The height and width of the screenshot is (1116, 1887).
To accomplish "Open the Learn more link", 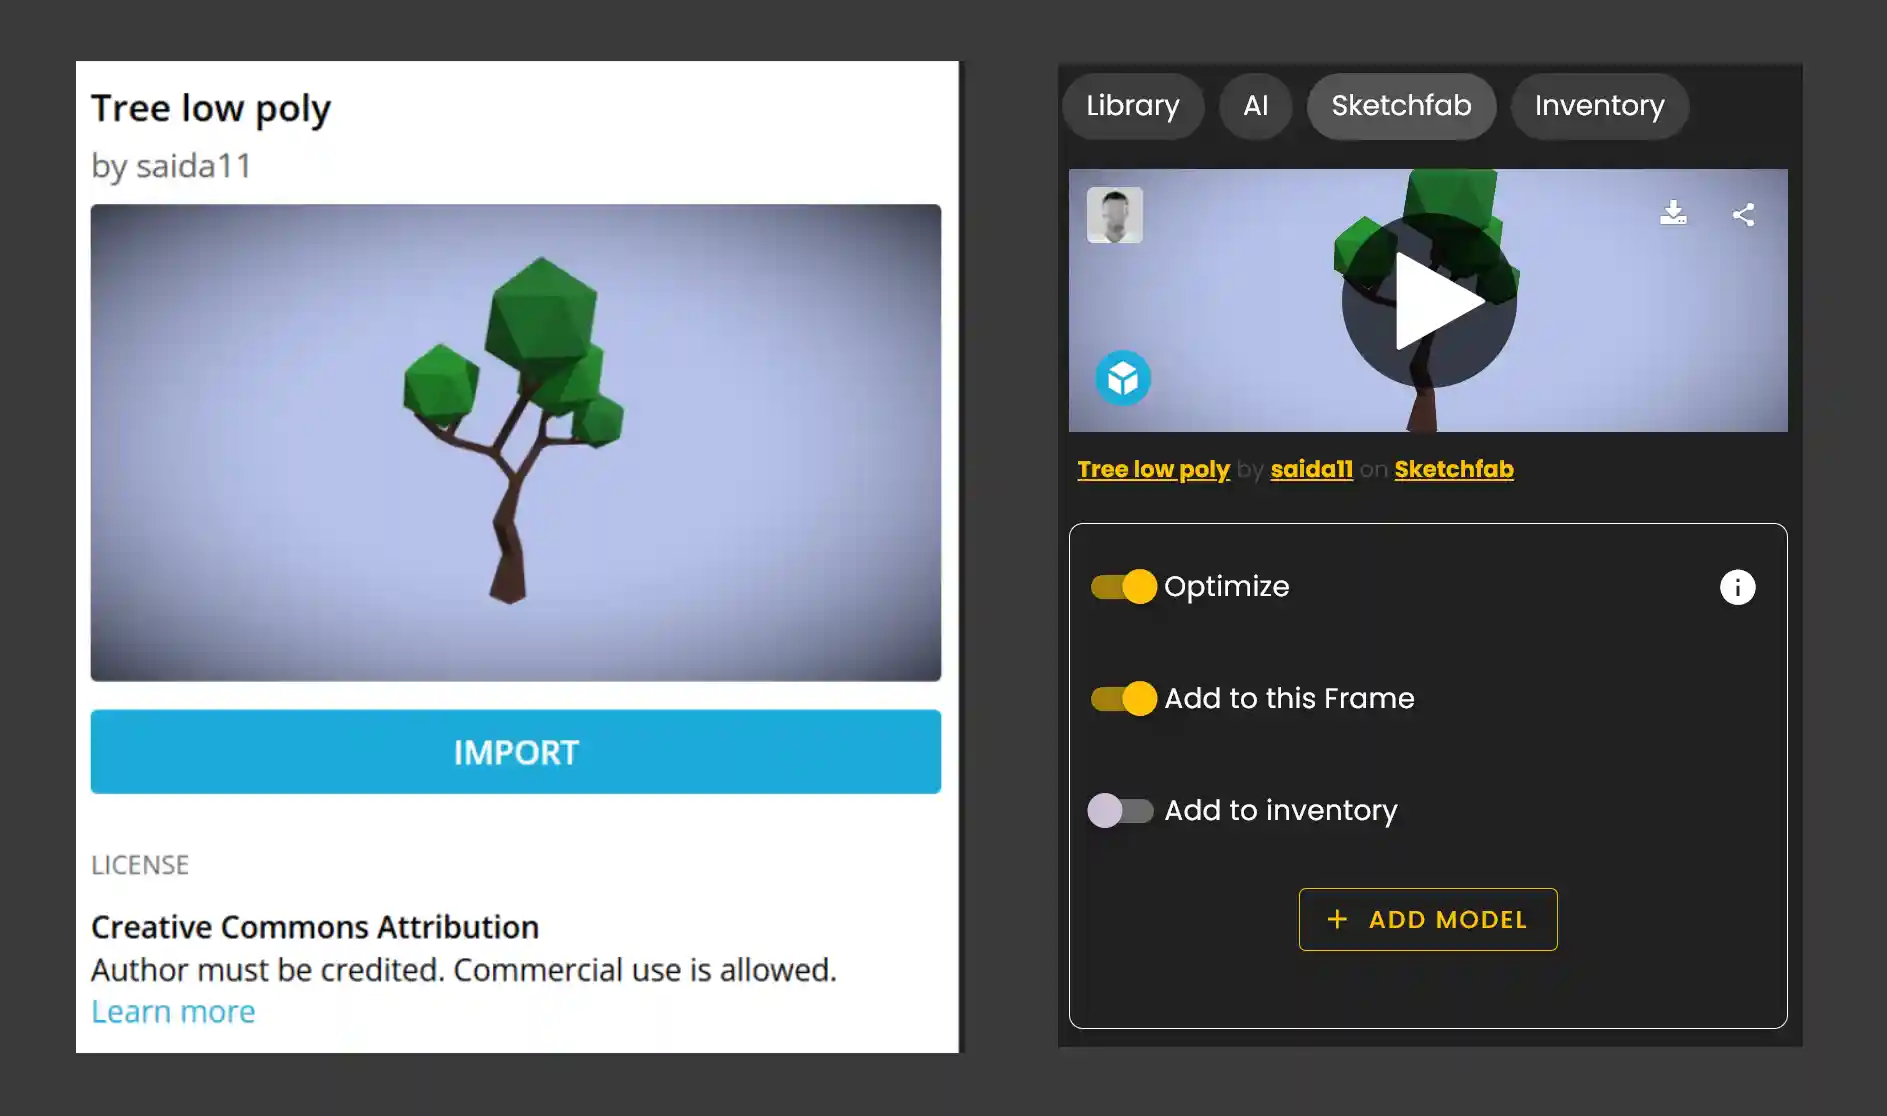I will pyautogui.click(x=172, y=1011).
